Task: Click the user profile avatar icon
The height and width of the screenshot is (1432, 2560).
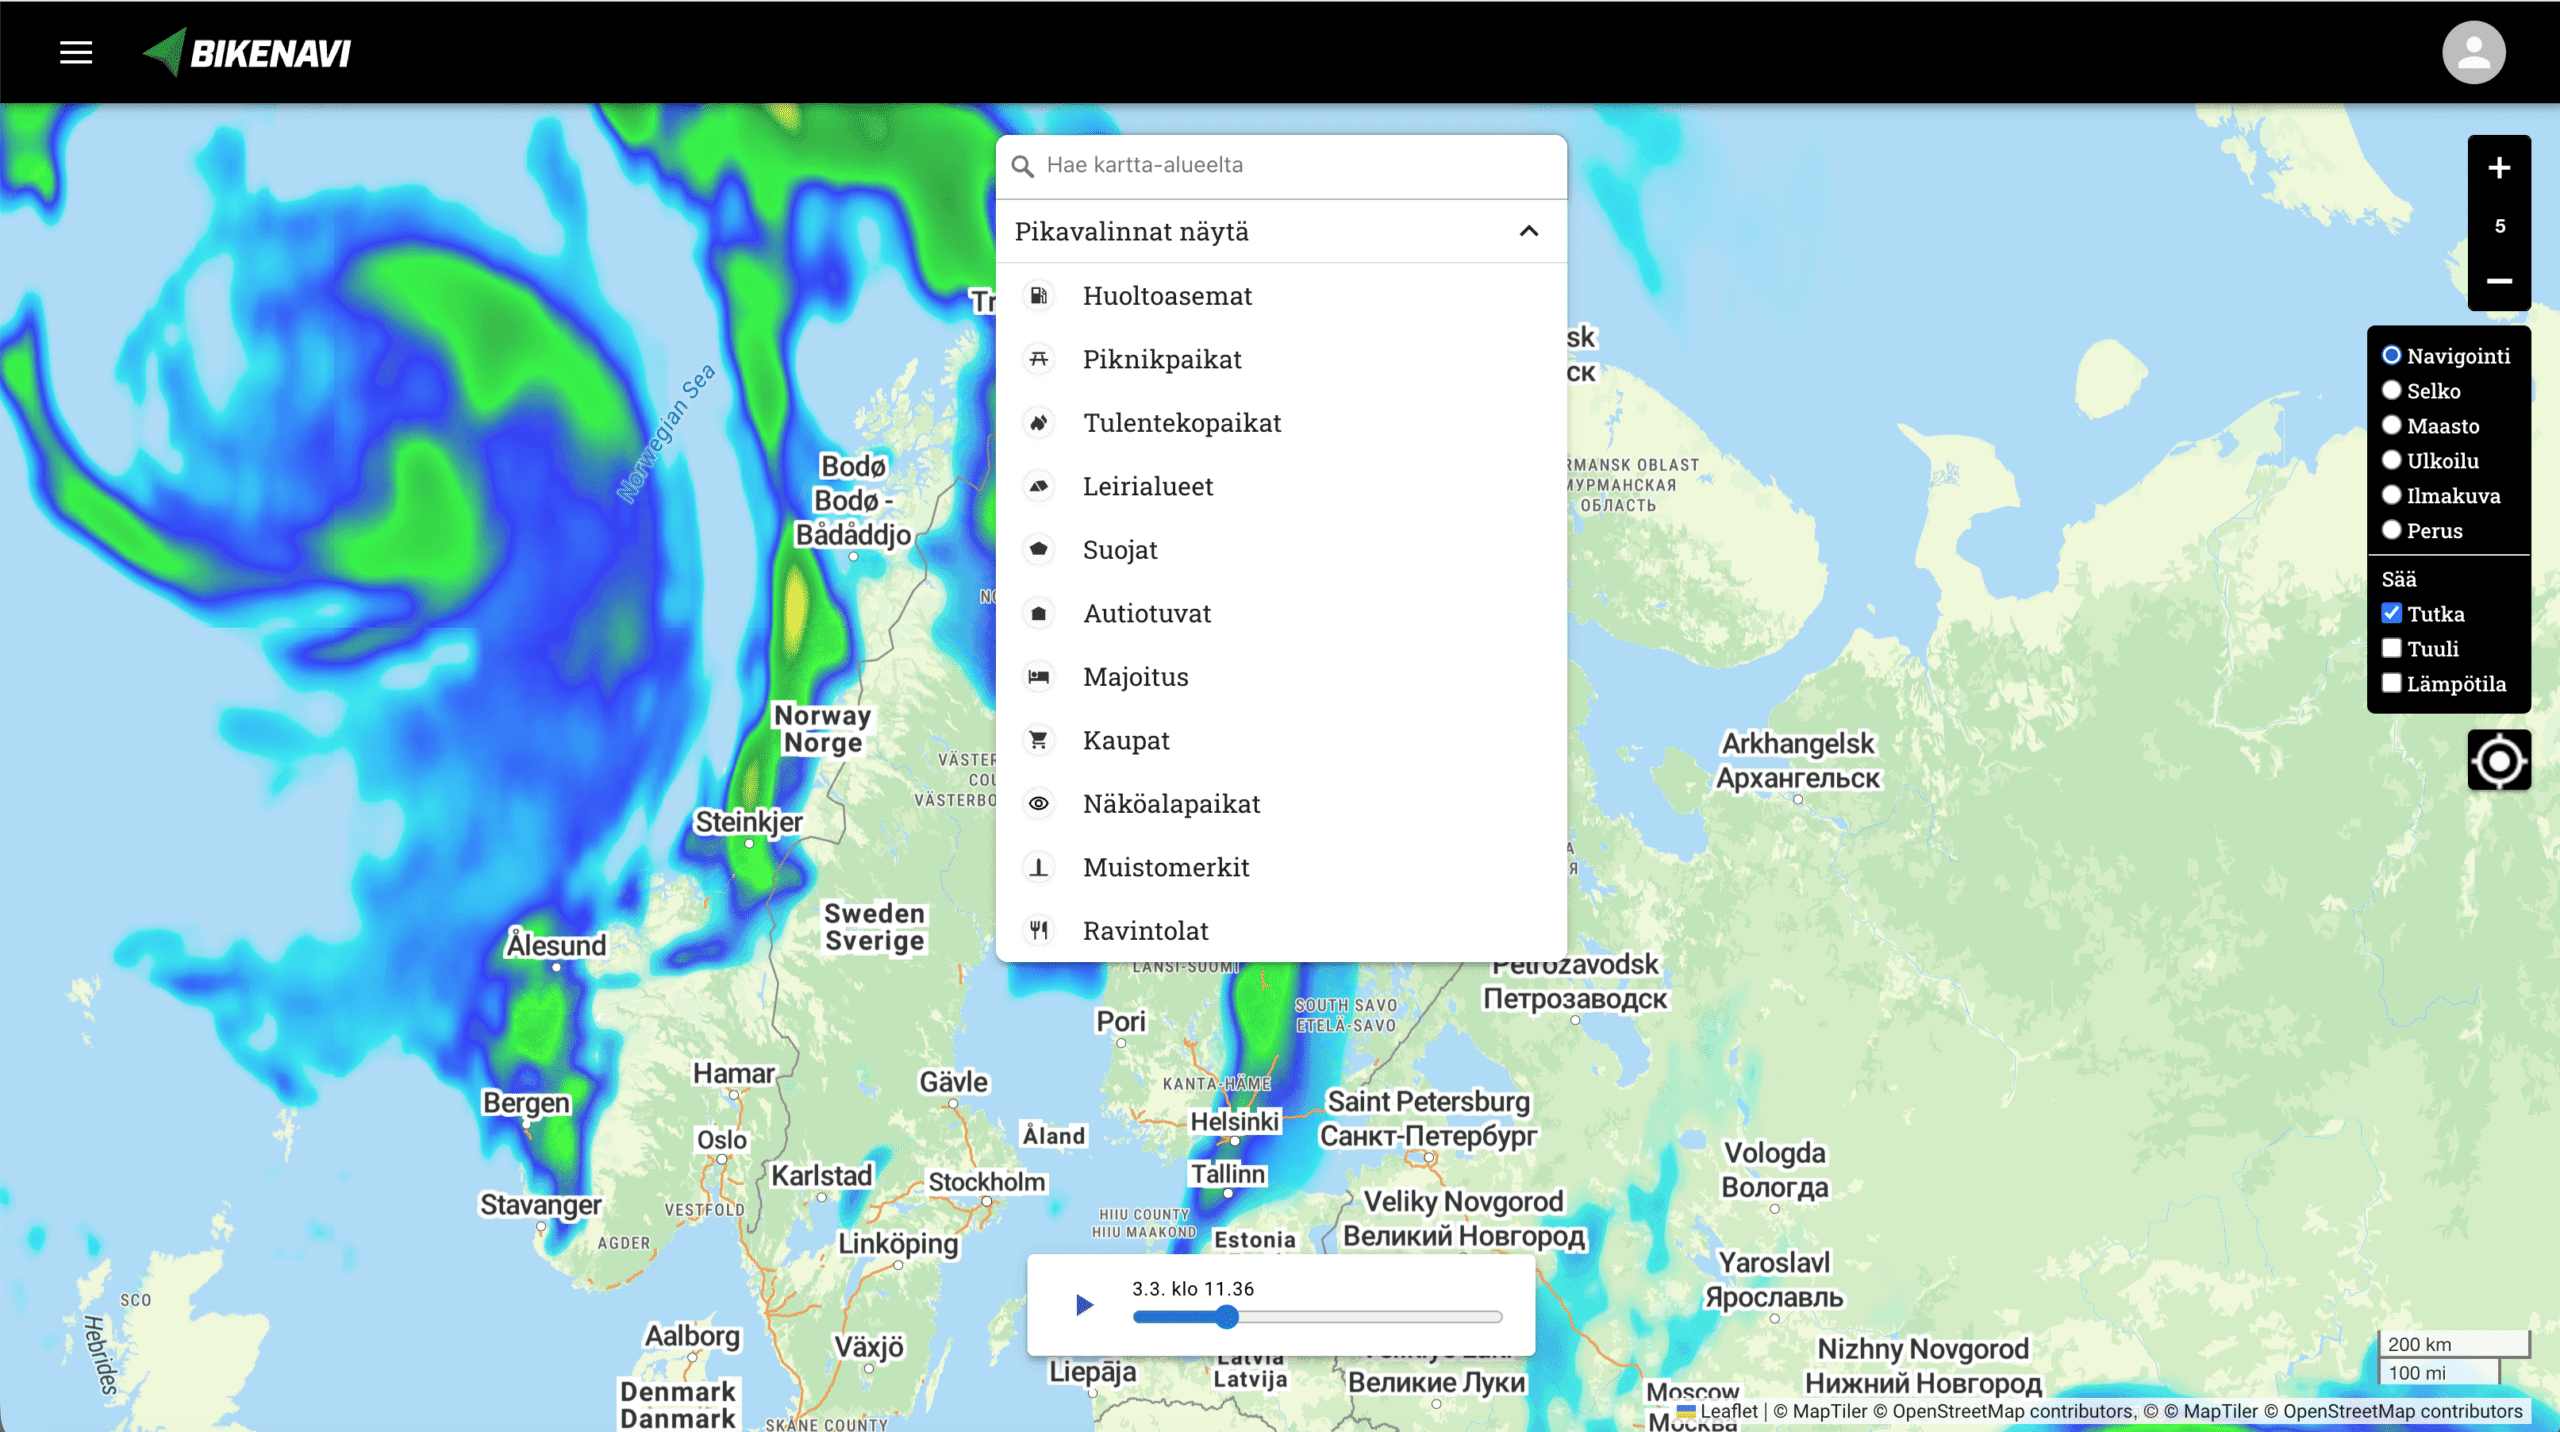Action: pos(2473,53)
